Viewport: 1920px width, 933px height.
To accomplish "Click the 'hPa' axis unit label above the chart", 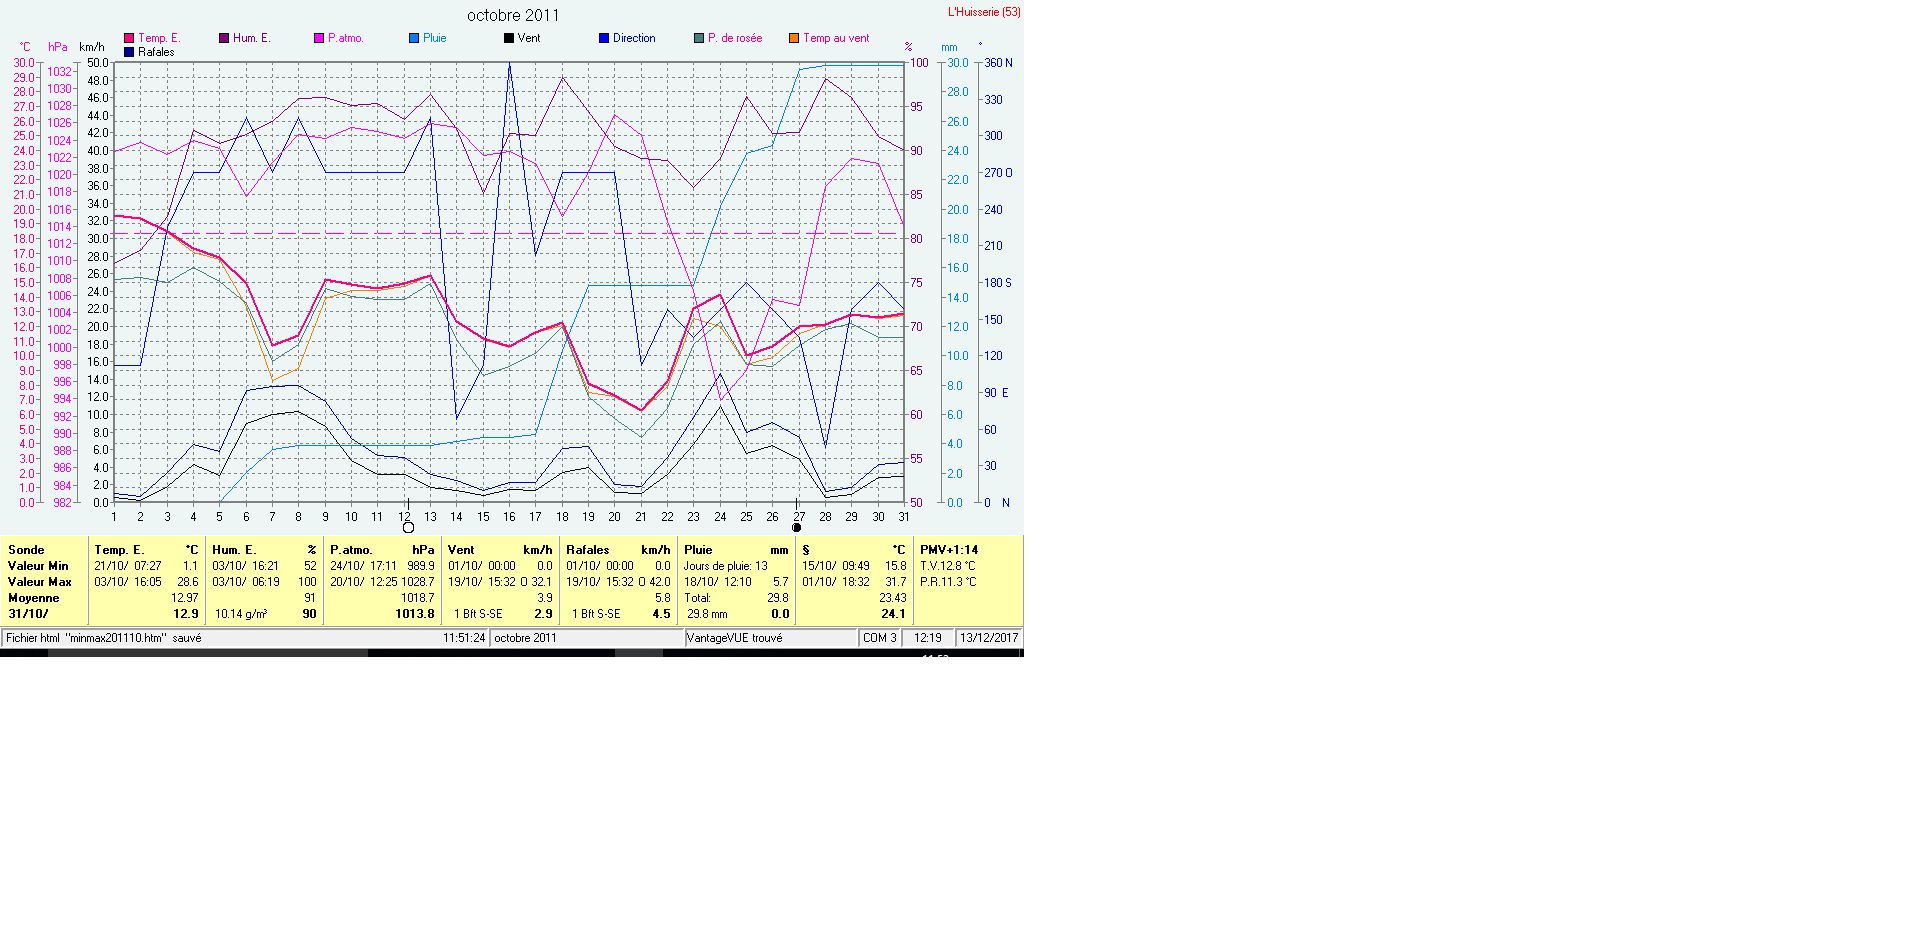I will tap(58, 47).
